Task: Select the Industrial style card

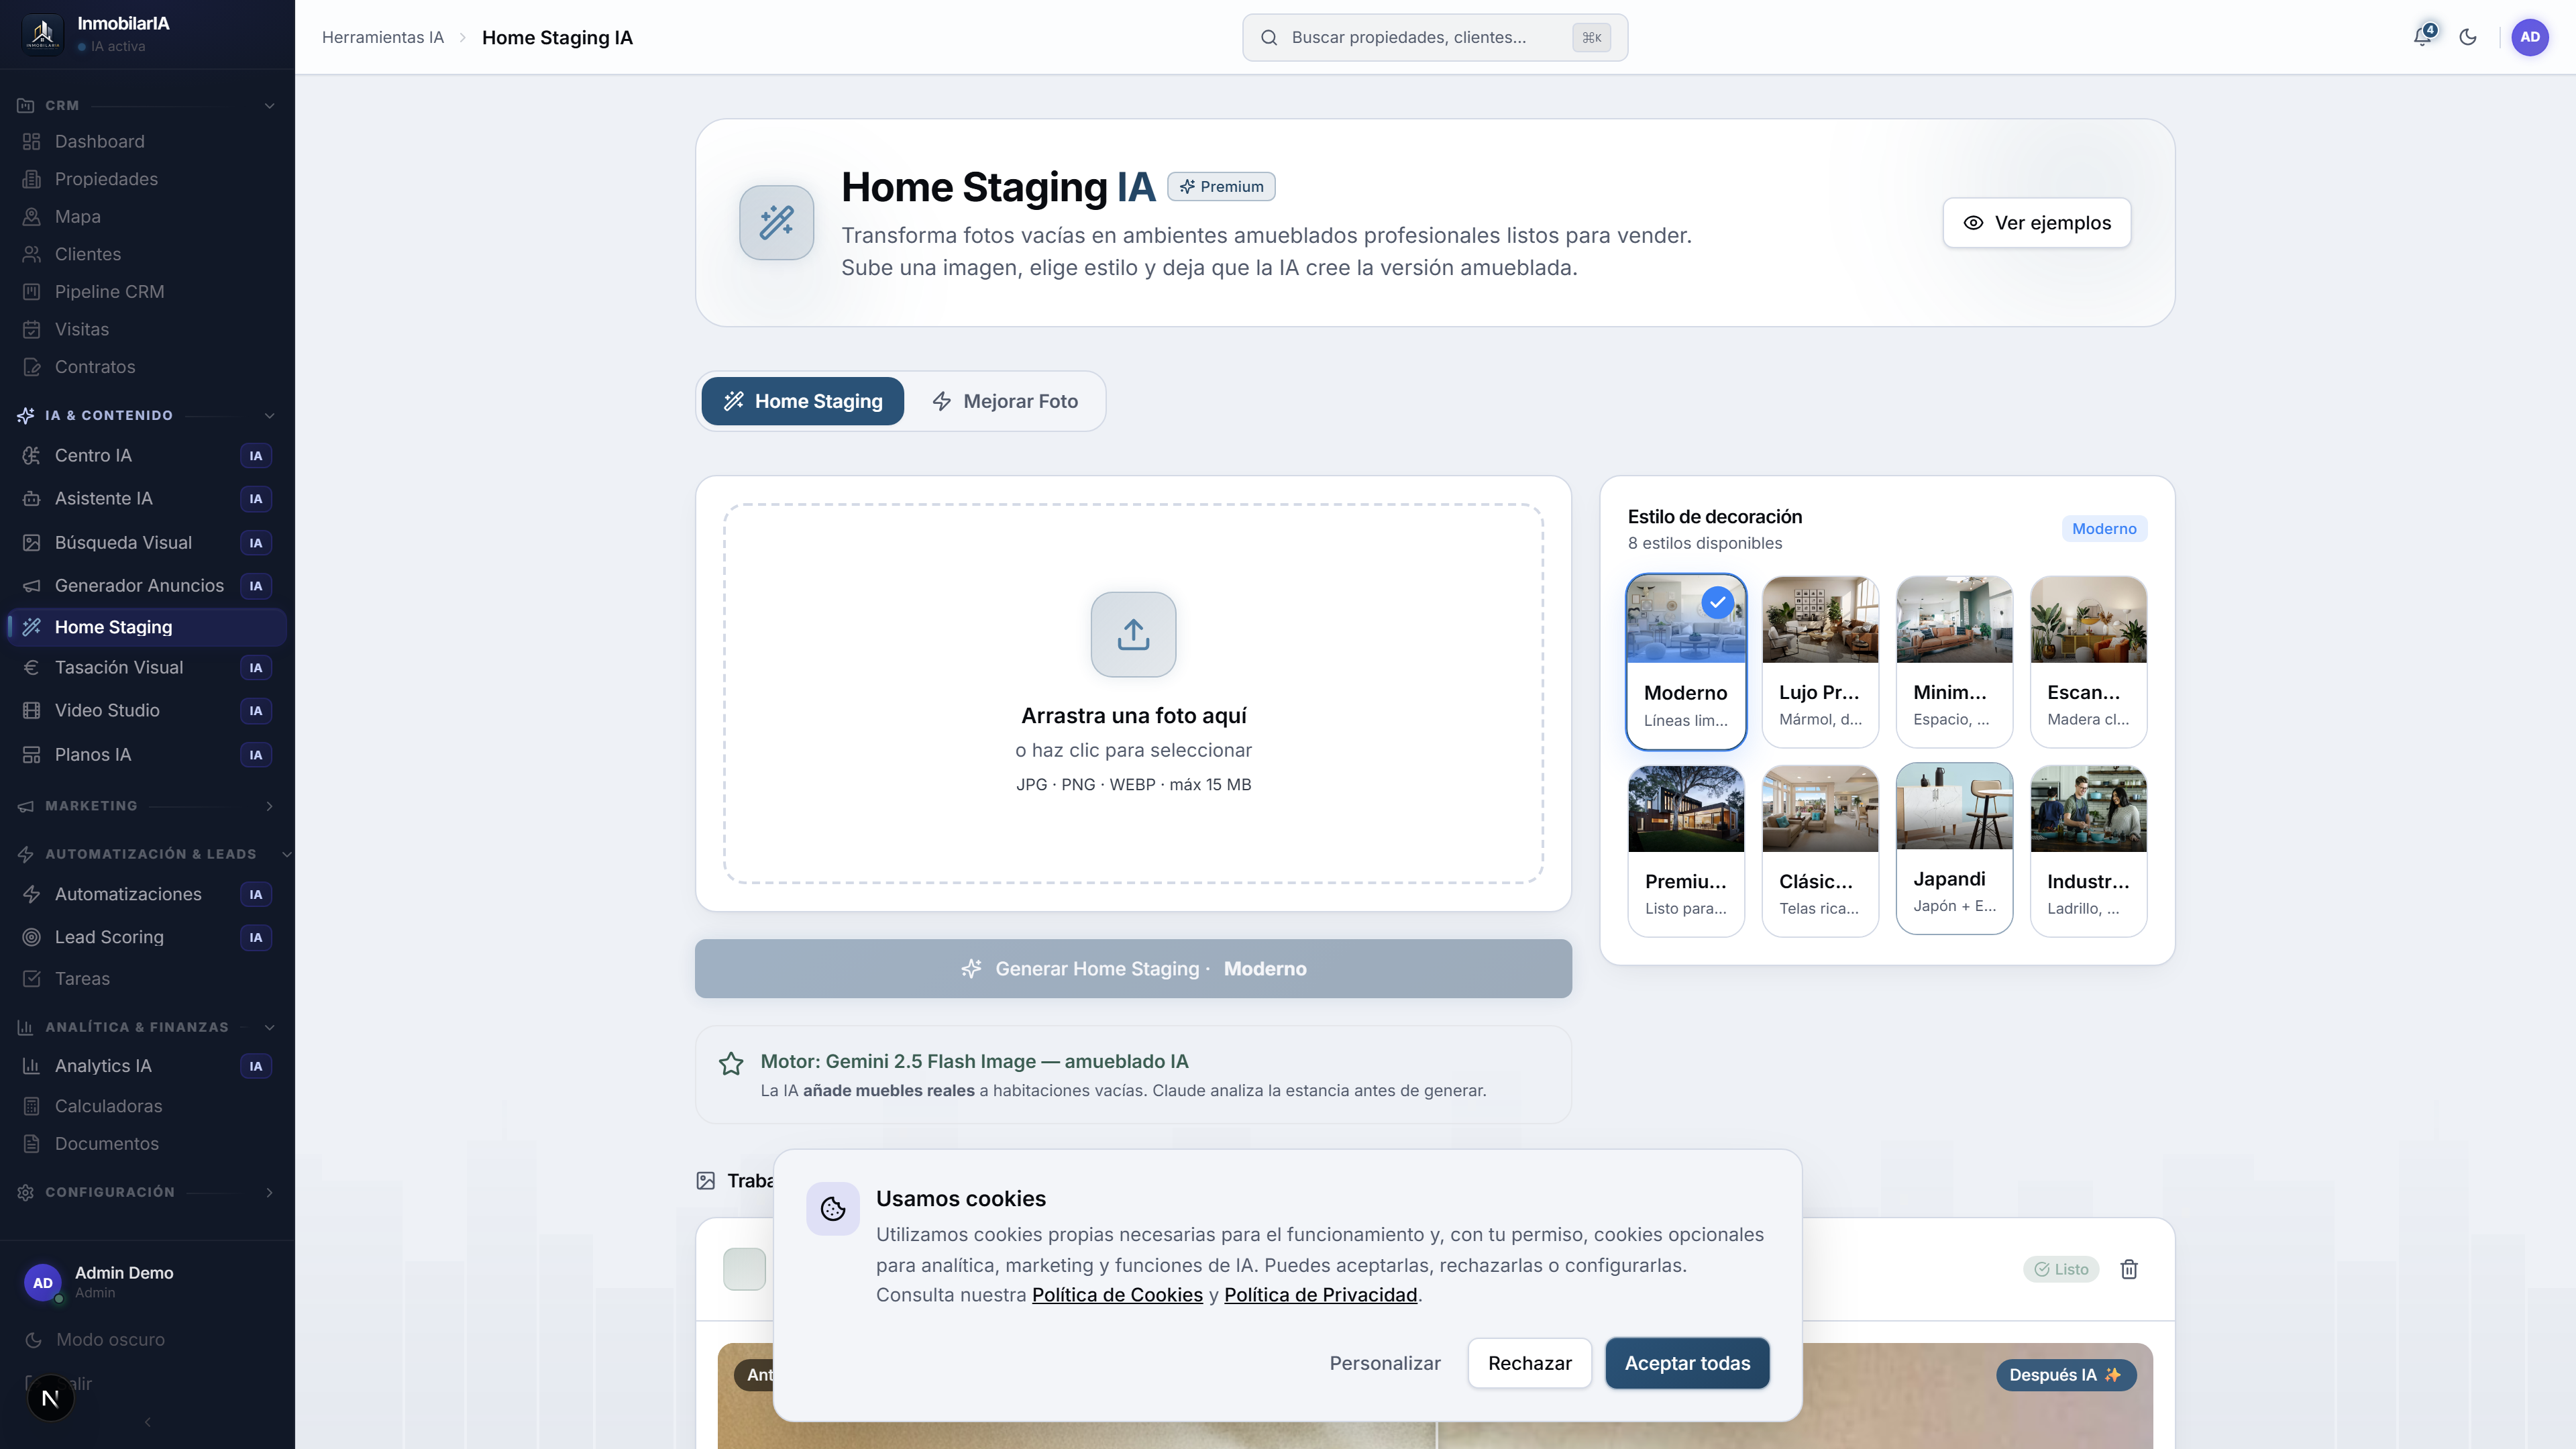Action: click(x=2088, y=850)
